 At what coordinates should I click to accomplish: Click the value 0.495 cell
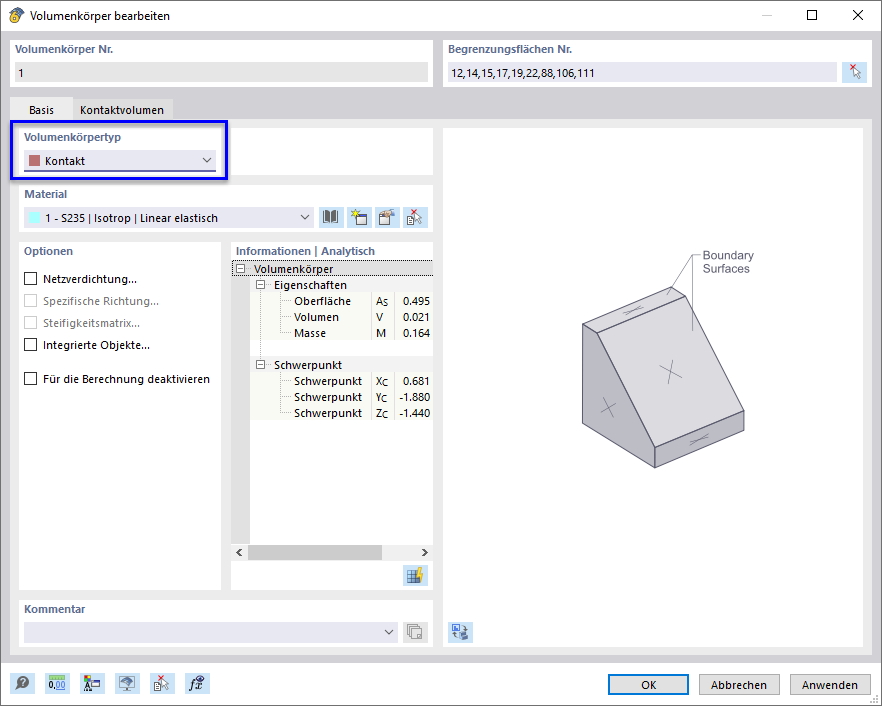[415, 301]
